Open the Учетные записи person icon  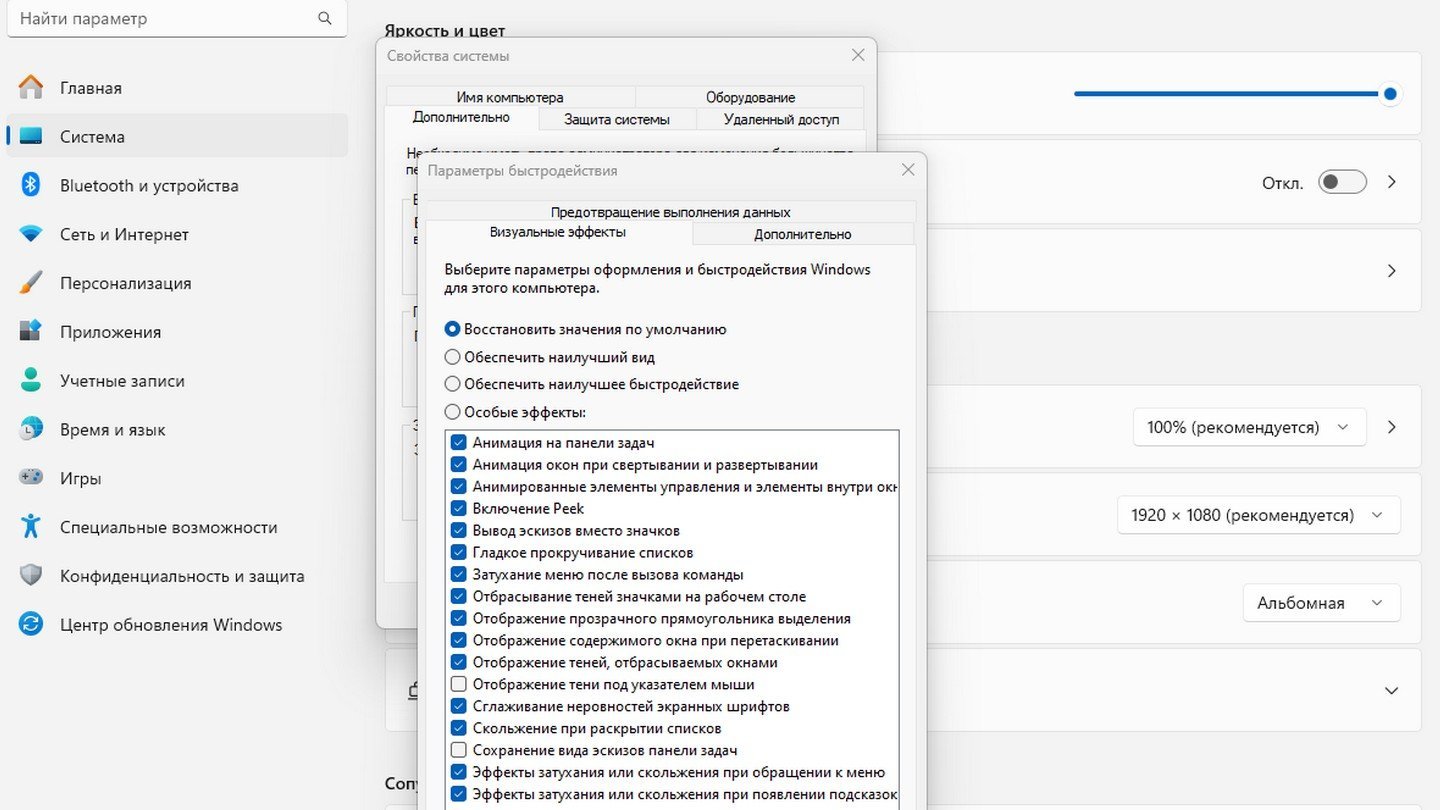click(x=31, y=381)
